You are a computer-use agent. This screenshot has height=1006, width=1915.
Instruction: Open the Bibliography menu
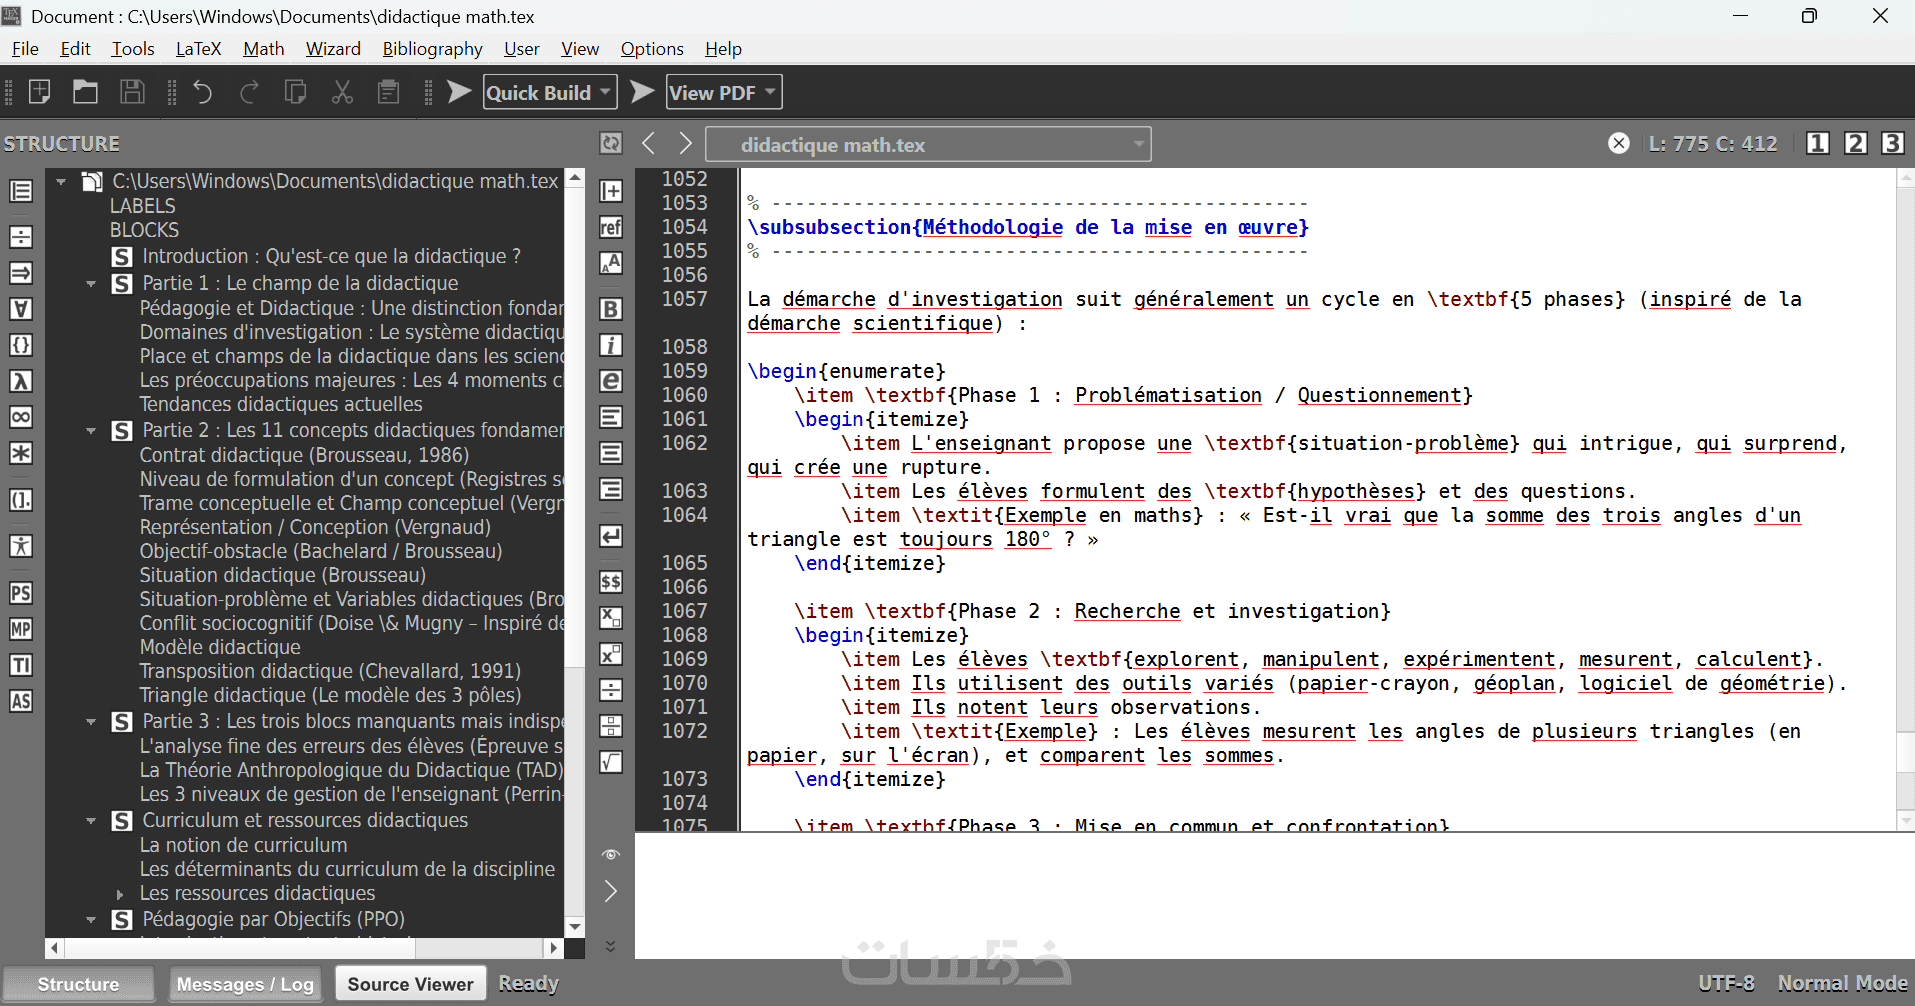pos(432,49)
